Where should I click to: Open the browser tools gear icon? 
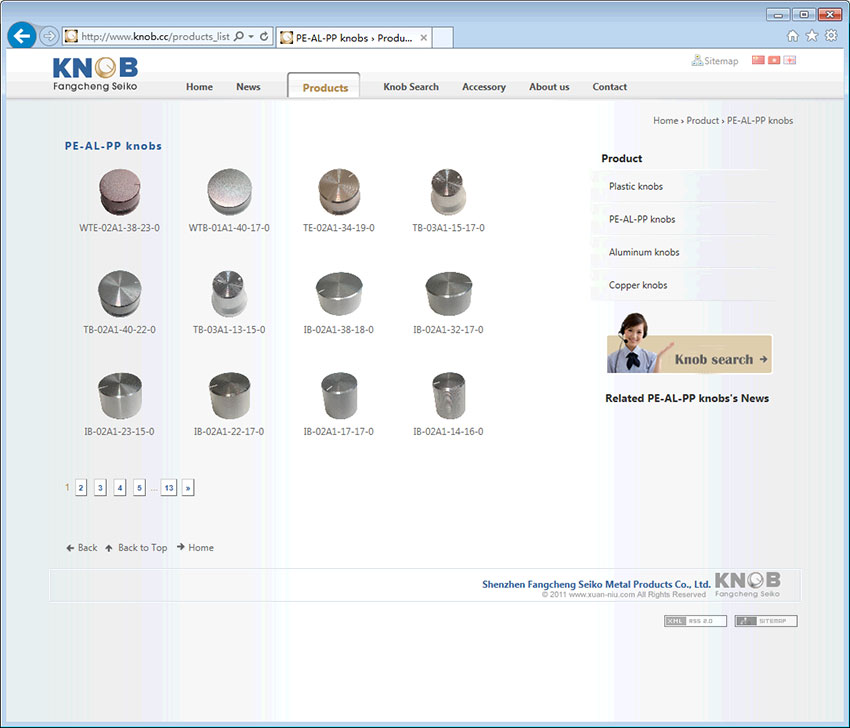pyautogui.click(x=831, y=36)
